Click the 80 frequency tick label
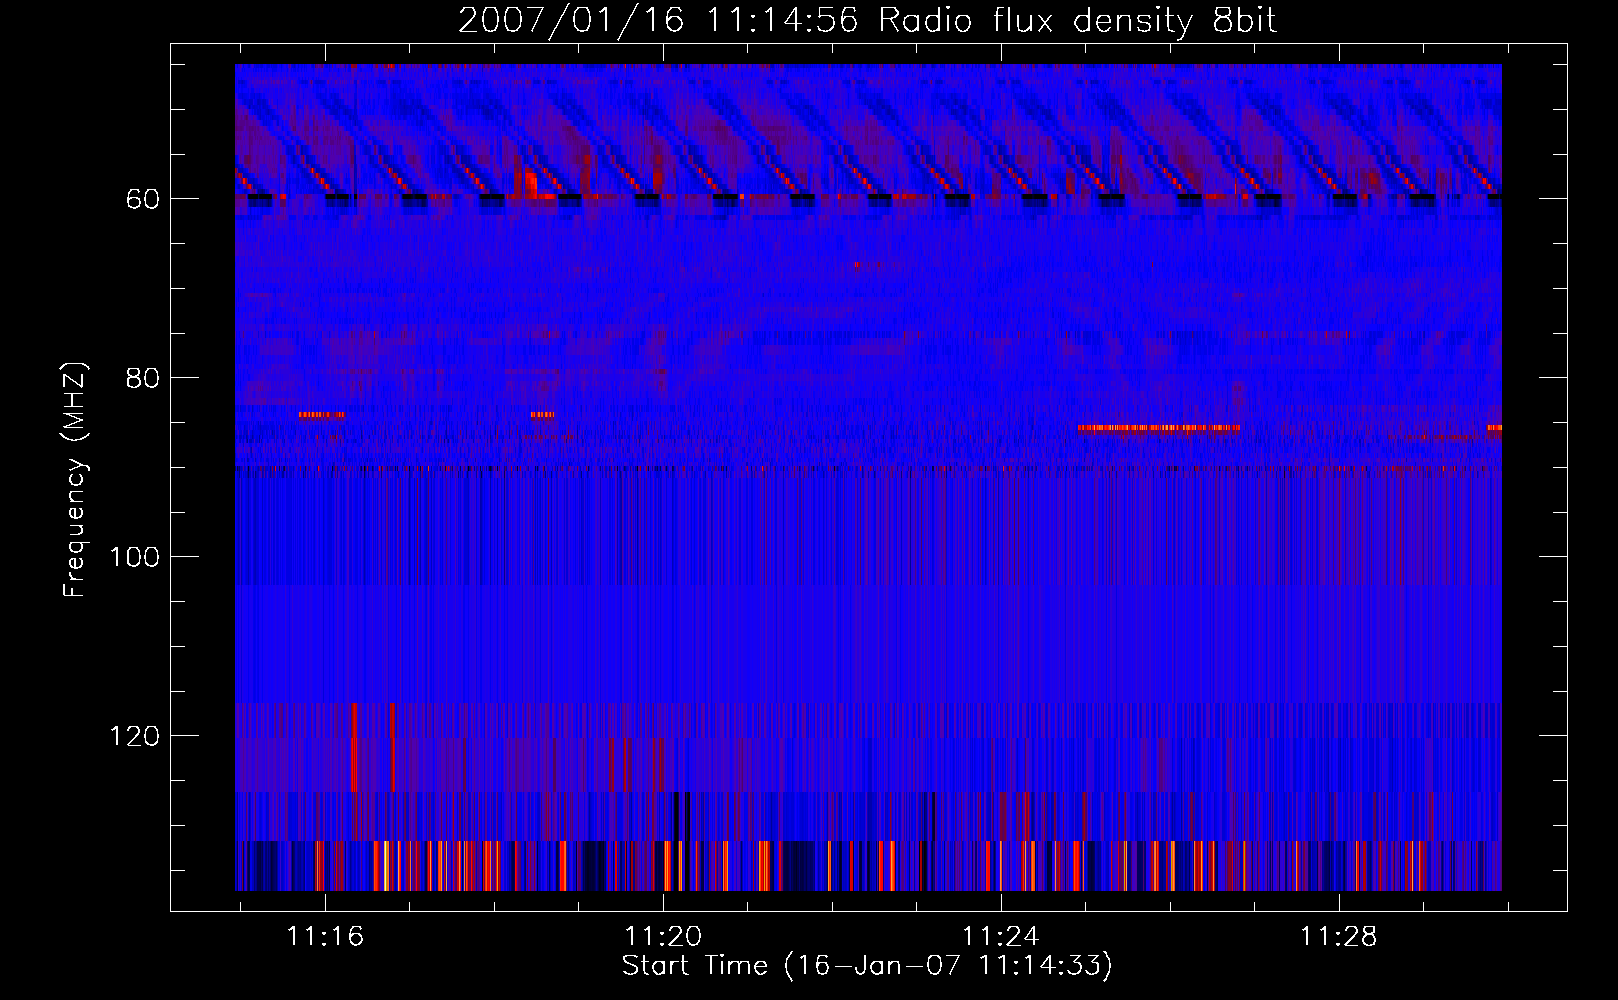 point(143,378)
